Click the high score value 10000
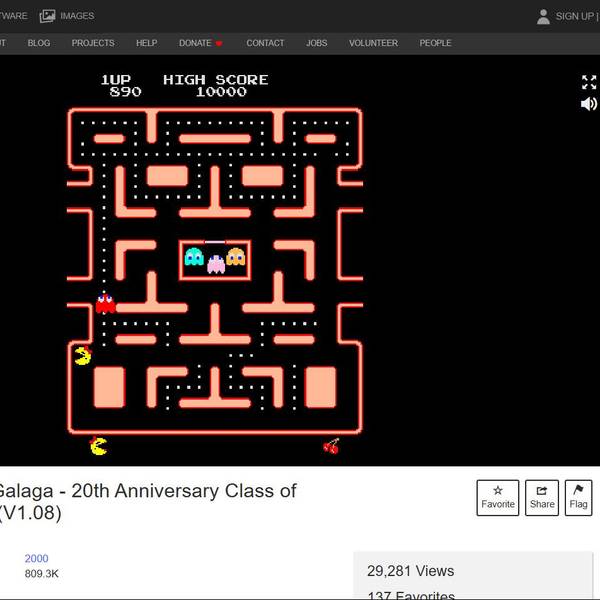Image resolution: width=600 pixels, height=600 pixels. click(221, 92)
